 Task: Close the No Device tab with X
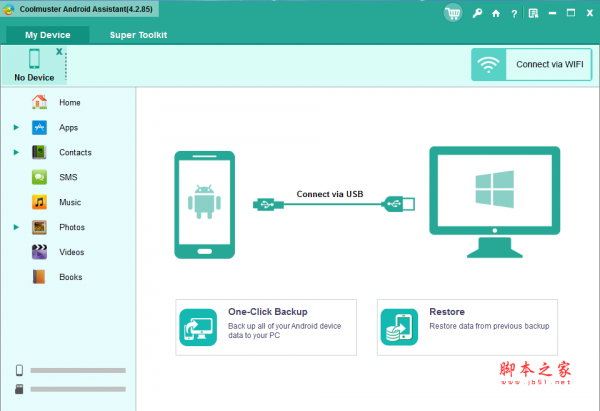(x=59, y=51)
